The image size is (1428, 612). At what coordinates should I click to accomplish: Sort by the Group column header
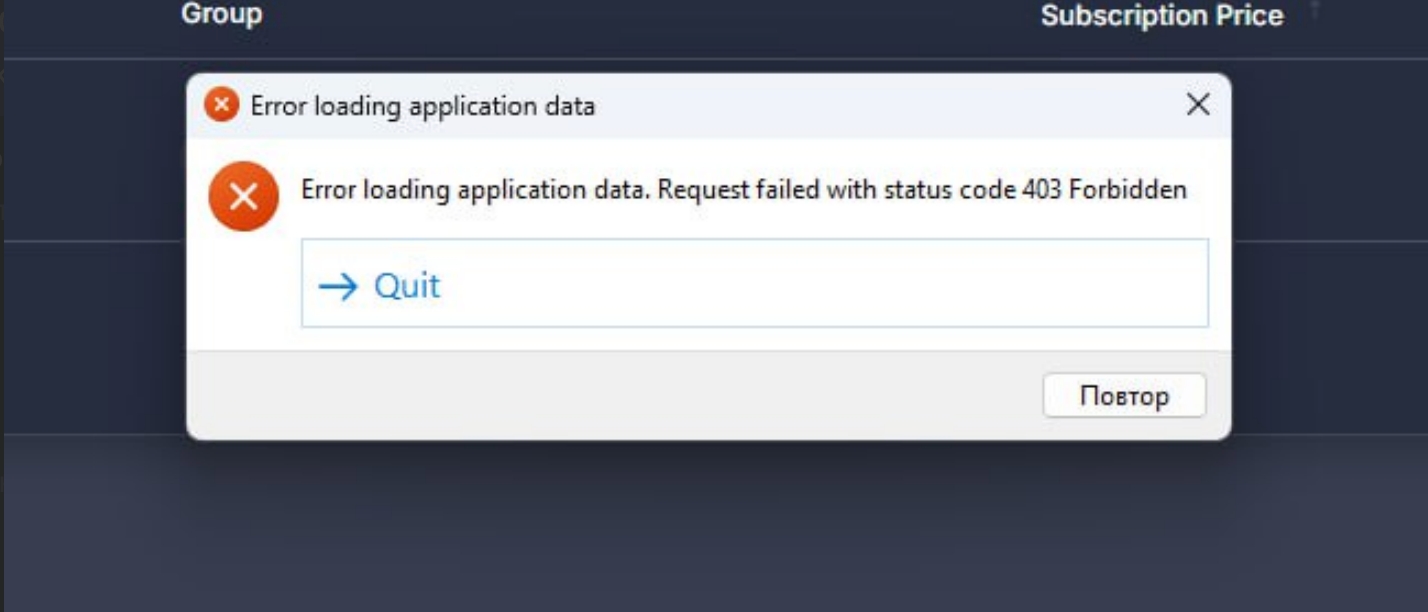tap(221, 14)
